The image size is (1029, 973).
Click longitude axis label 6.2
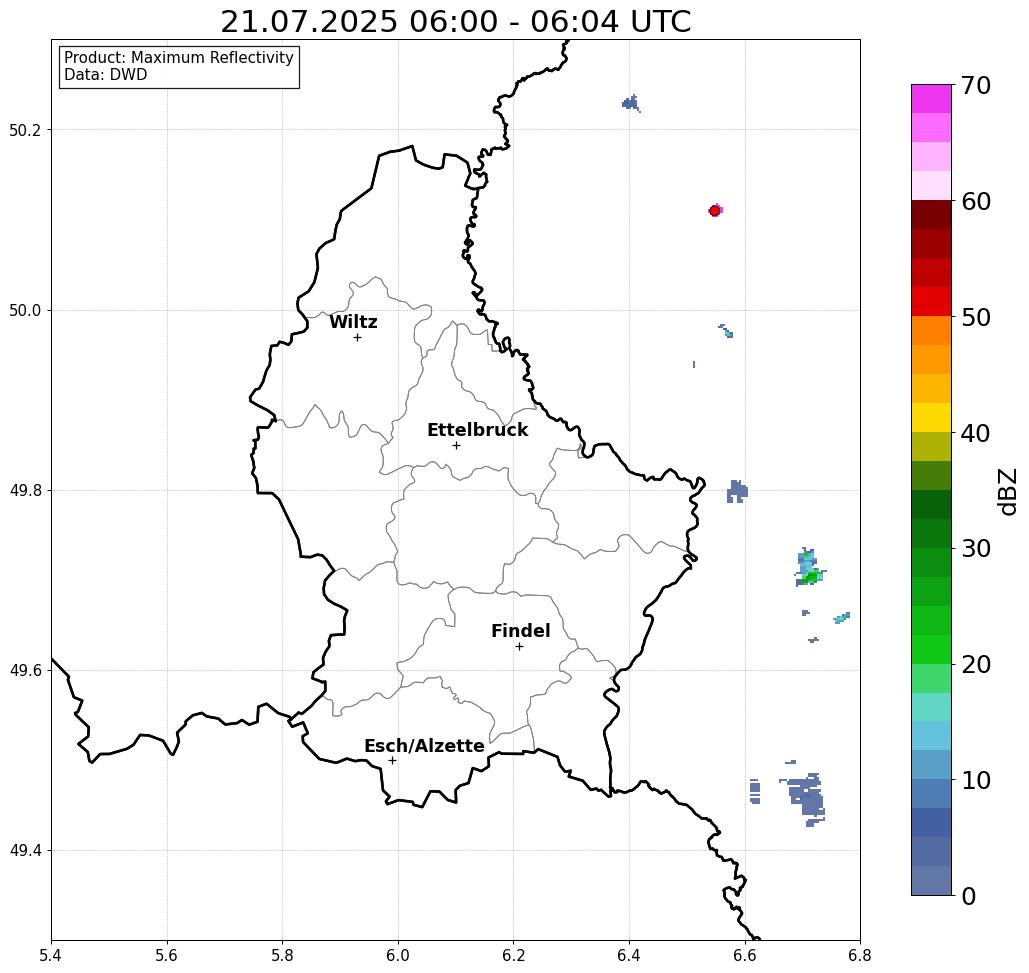tap(514, 955)
